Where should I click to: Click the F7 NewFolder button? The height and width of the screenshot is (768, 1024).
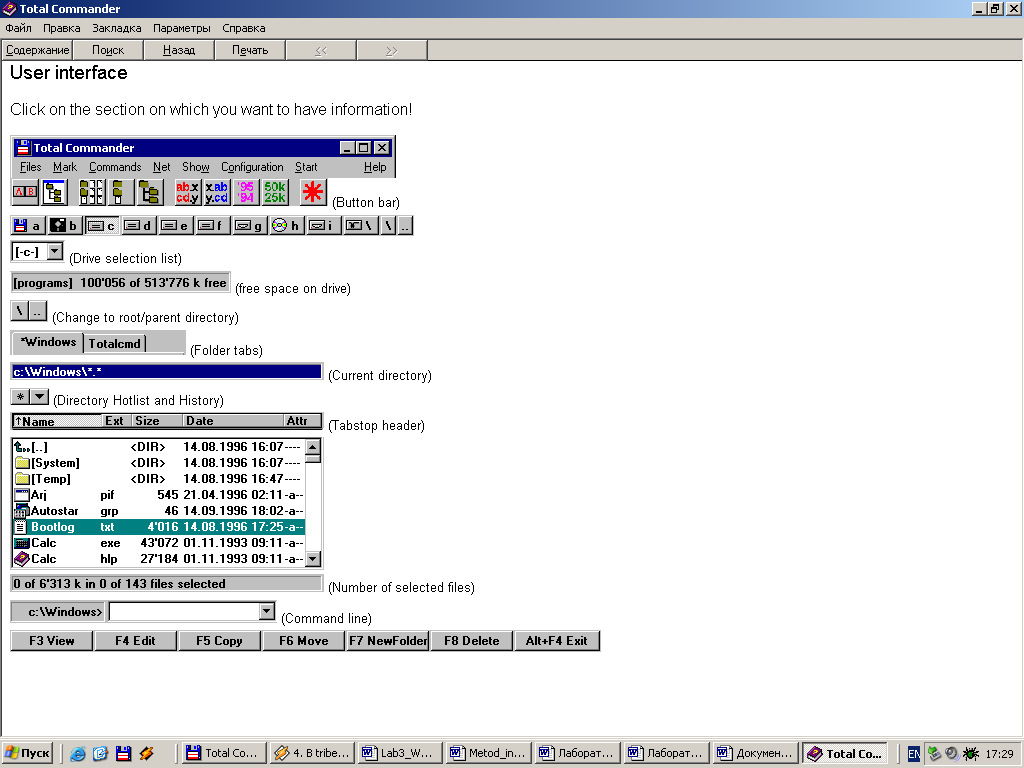388,641
